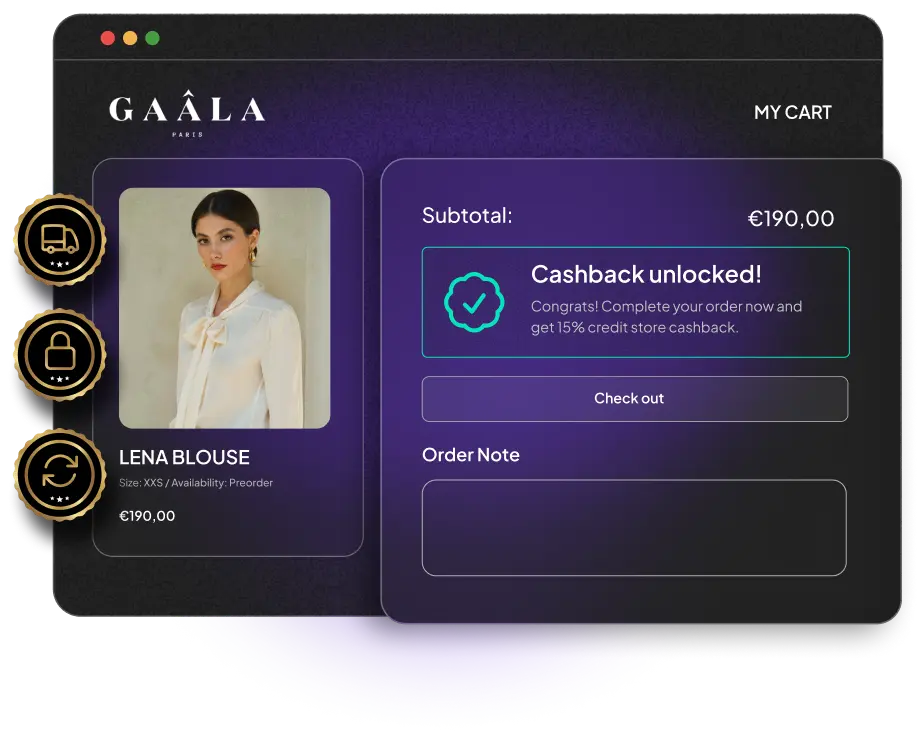
Task: Click the 15% credit store cashback message
Action: (666, 317)
